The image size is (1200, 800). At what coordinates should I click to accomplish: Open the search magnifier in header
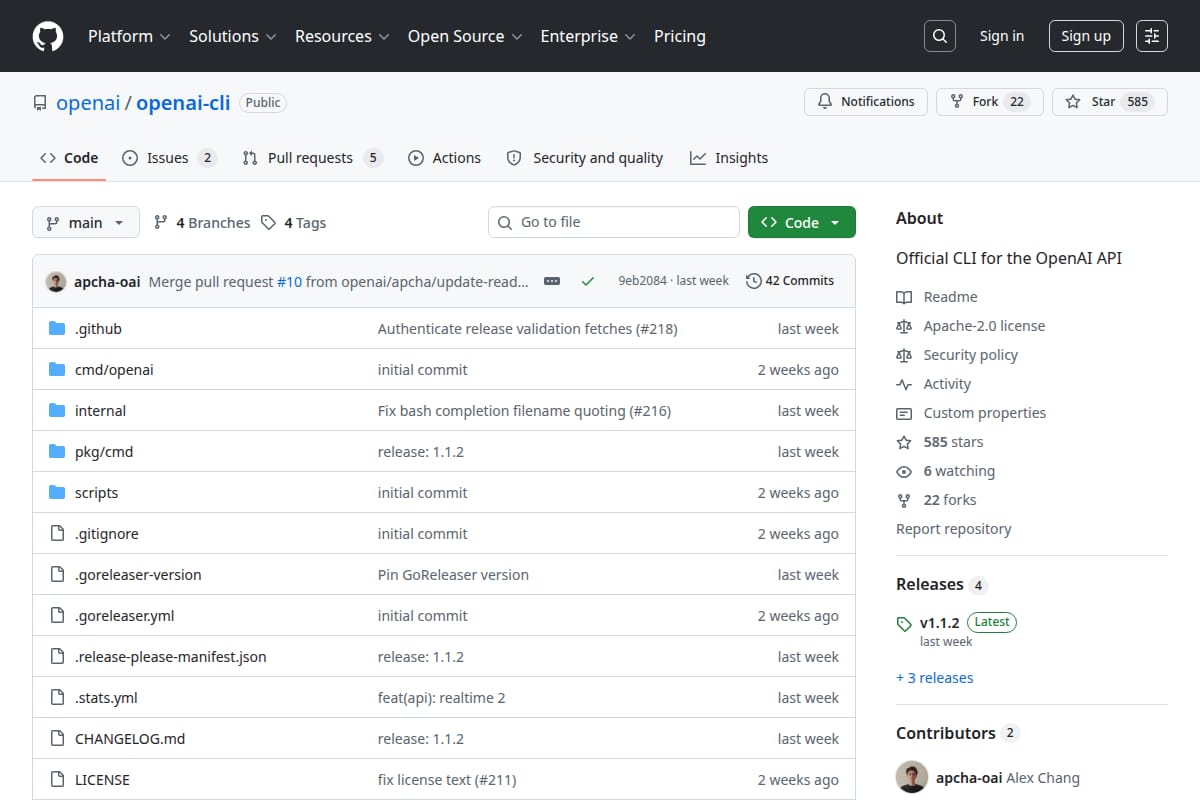939,36
